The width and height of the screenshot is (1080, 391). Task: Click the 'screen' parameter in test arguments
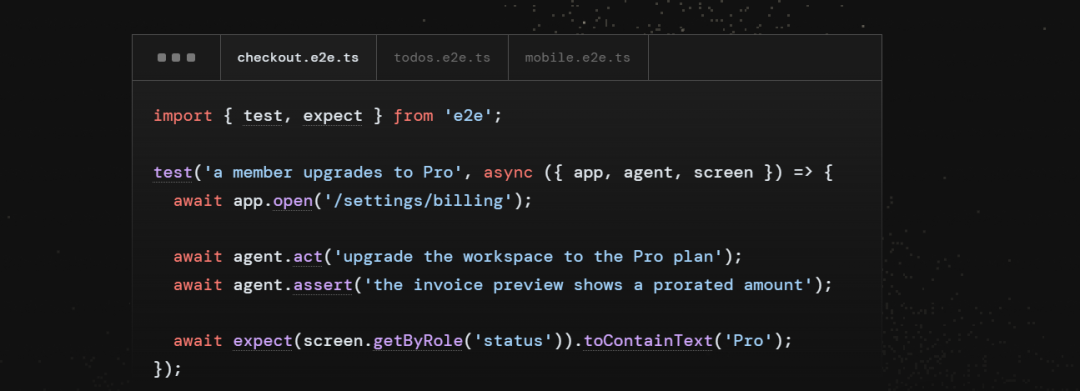tap(723, 172)
